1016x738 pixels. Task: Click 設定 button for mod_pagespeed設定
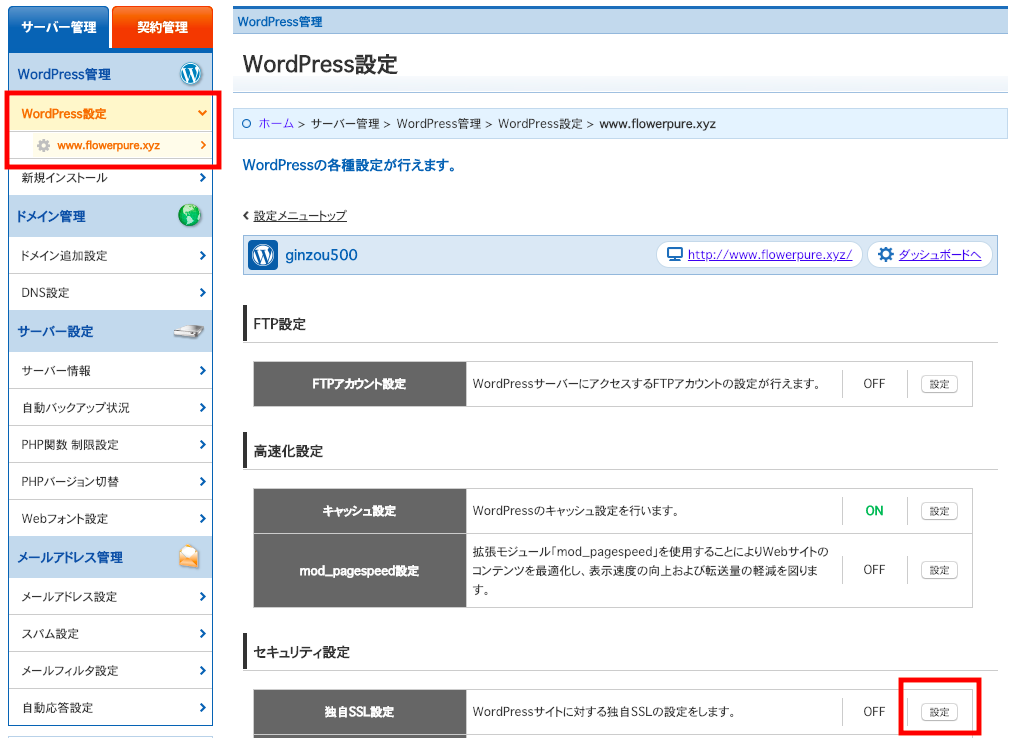click(x=939, y=570)
